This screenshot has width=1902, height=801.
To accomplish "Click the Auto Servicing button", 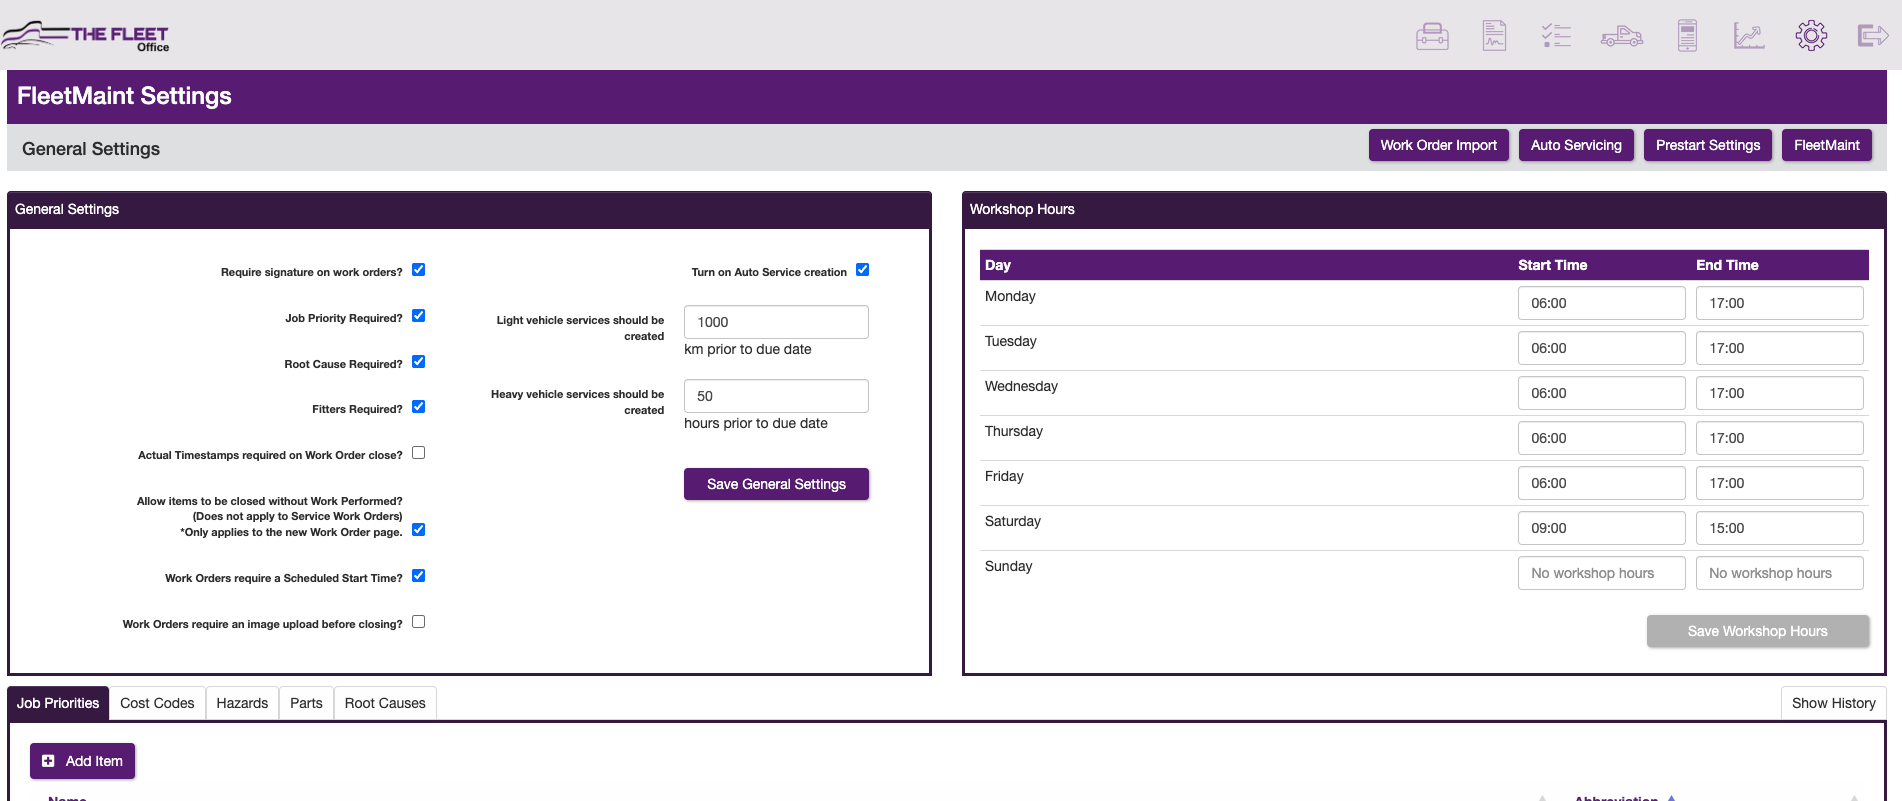I will click(x=1576, y=145).
